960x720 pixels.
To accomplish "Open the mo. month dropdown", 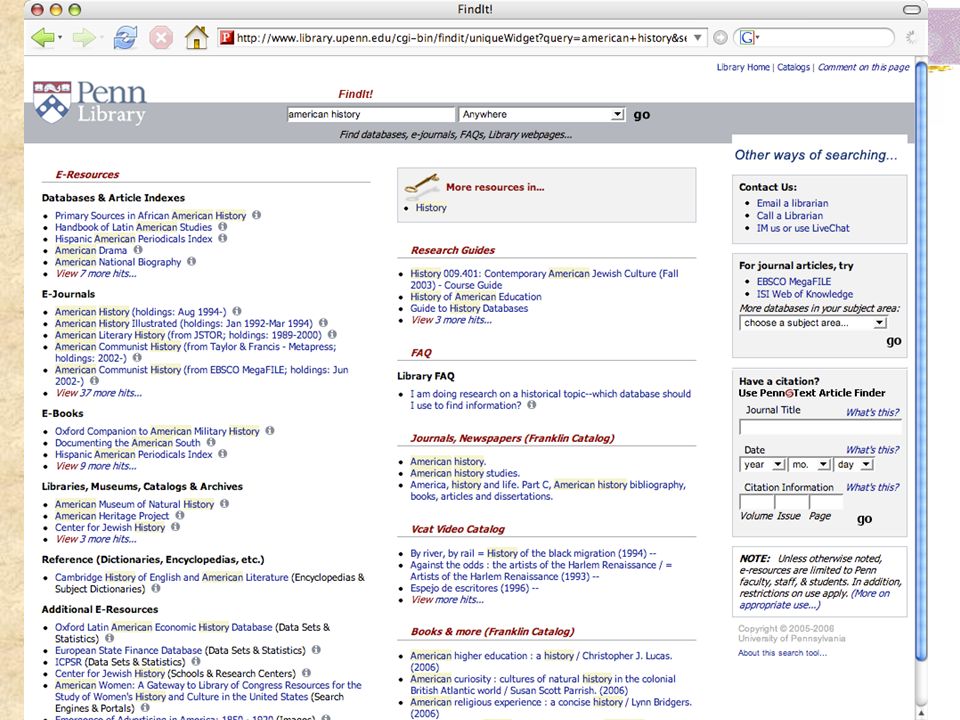I will click(809, 465).
